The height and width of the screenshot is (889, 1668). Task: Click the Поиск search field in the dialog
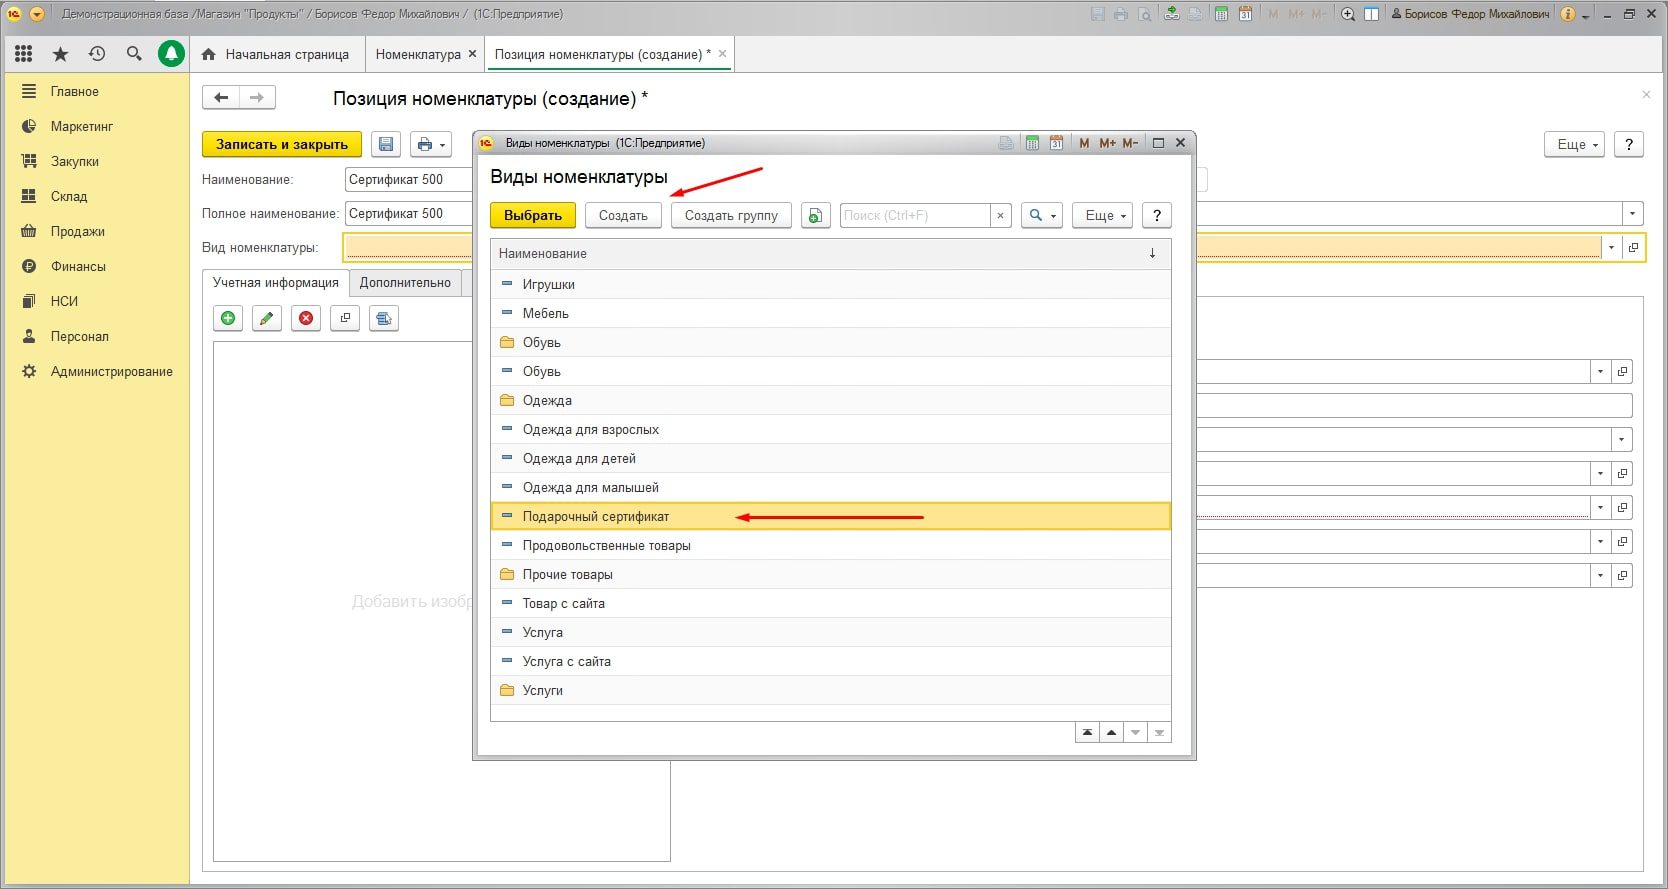click(x=914, y=215)
